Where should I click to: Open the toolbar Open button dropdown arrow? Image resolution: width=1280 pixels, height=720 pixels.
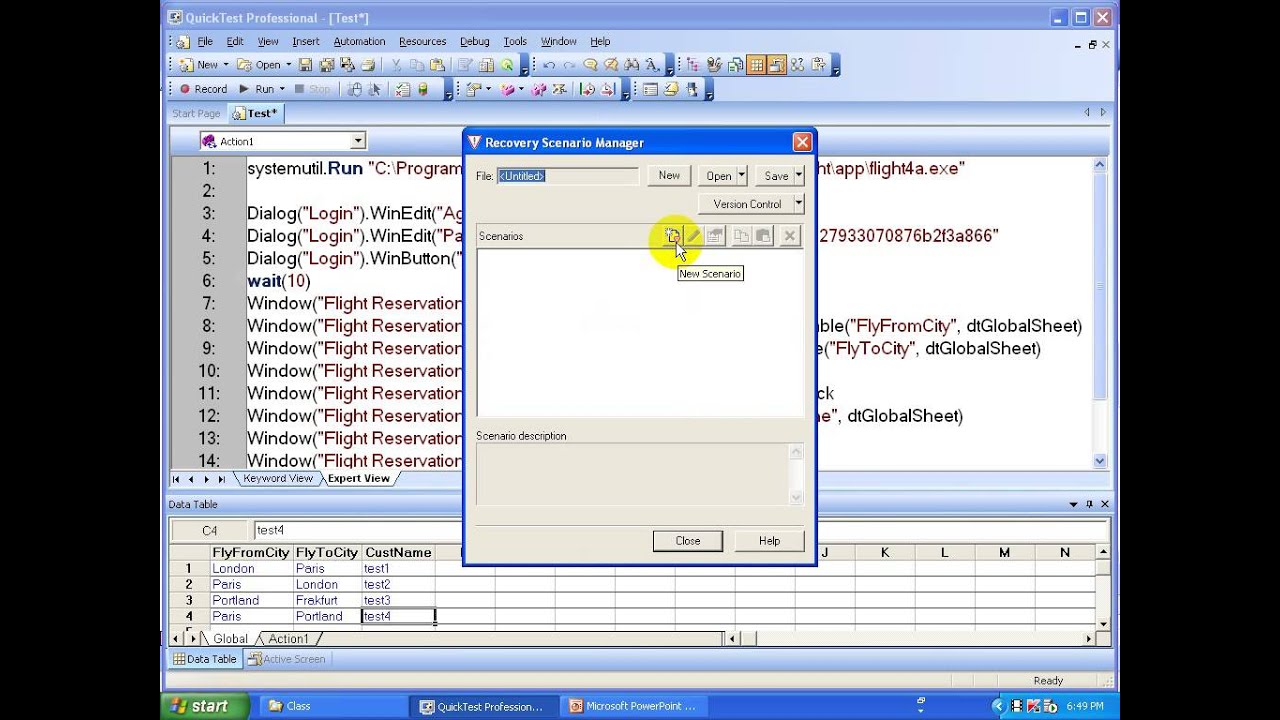pos(288,65)
